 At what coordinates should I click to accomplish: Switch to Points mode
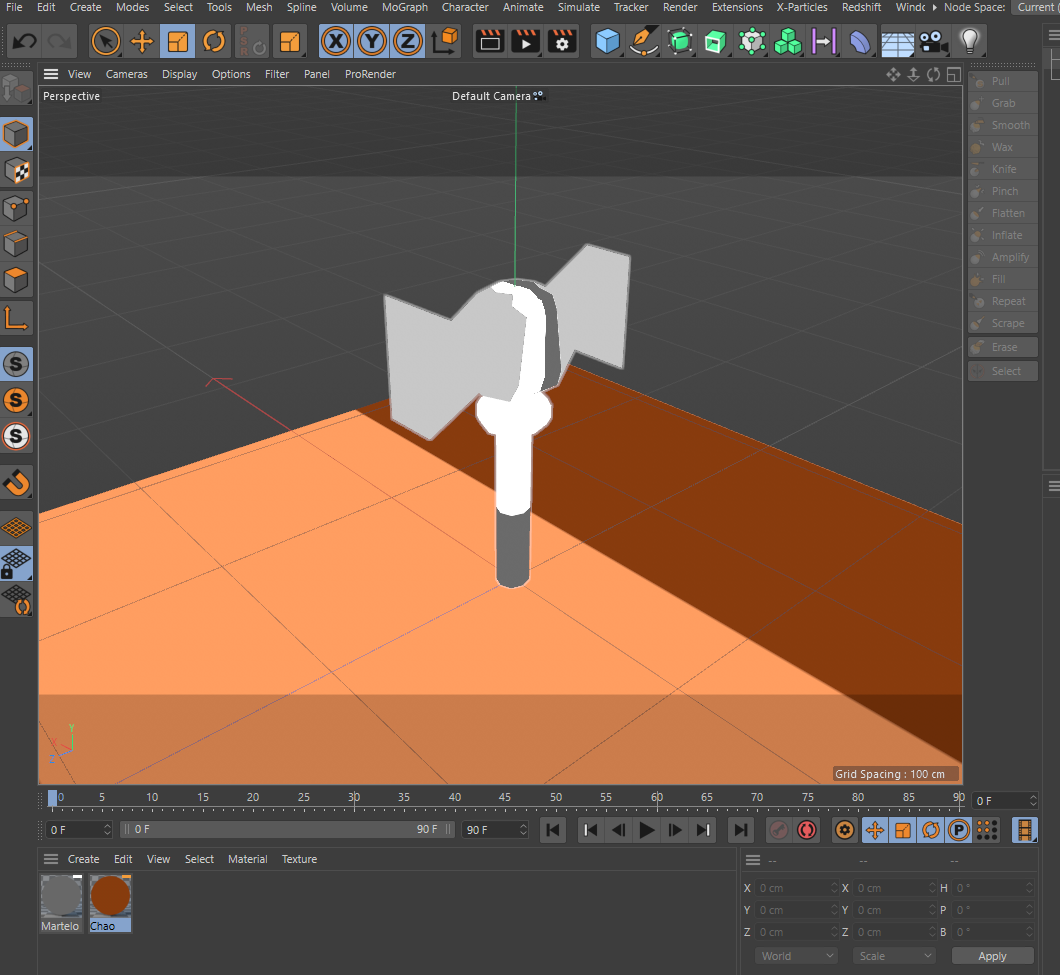16,208
